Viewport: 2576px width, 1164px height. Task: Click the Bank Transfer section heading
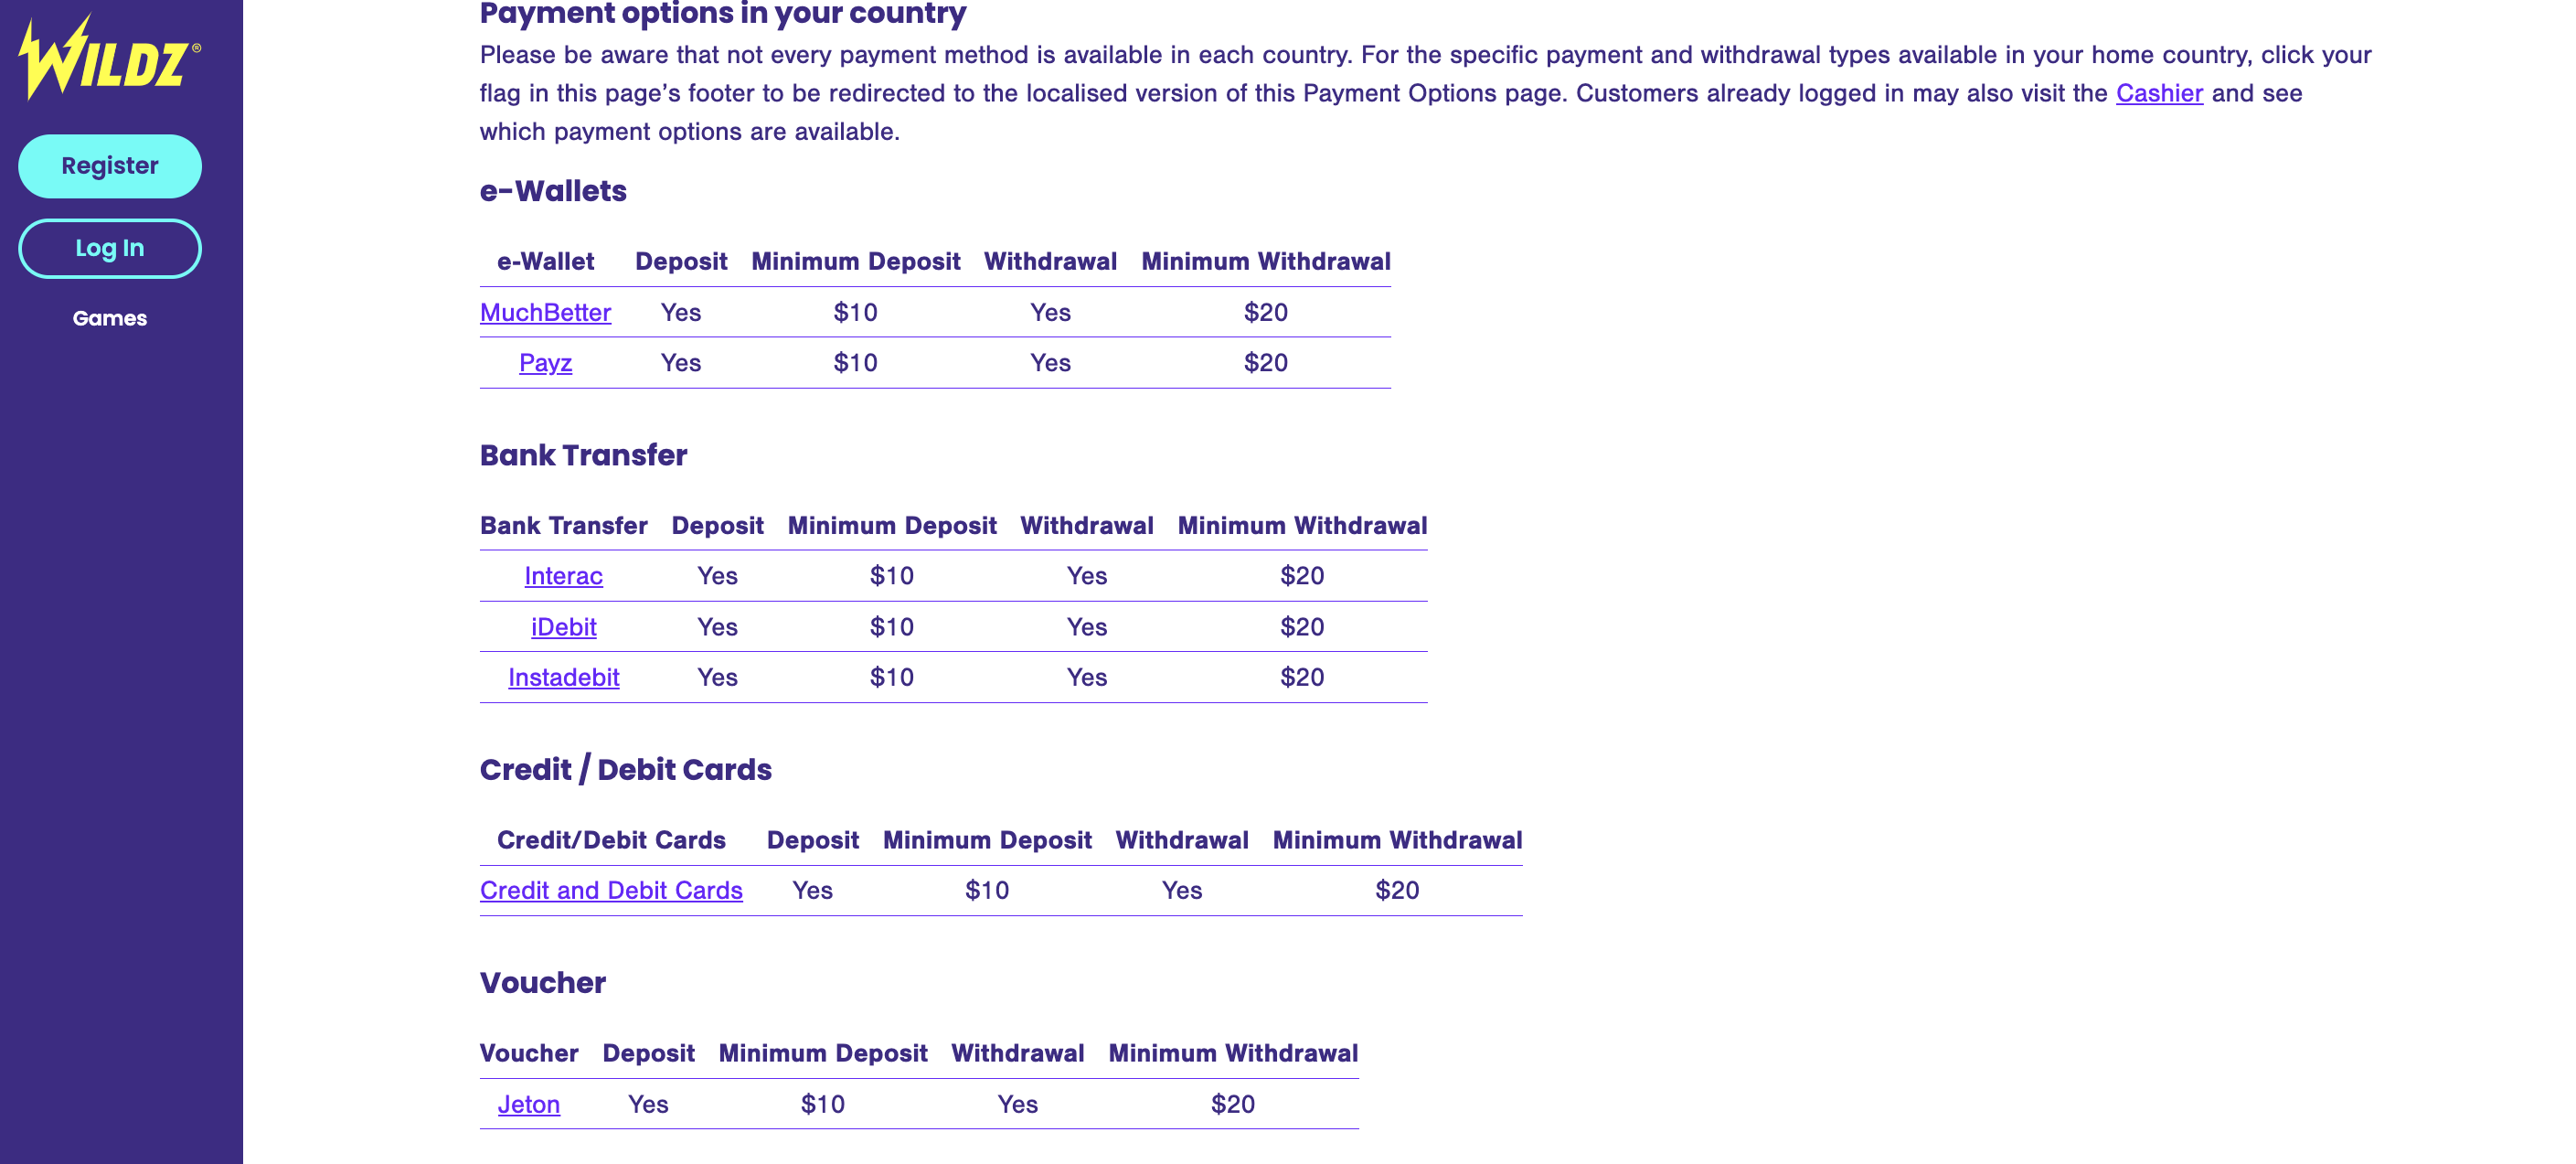583,455
